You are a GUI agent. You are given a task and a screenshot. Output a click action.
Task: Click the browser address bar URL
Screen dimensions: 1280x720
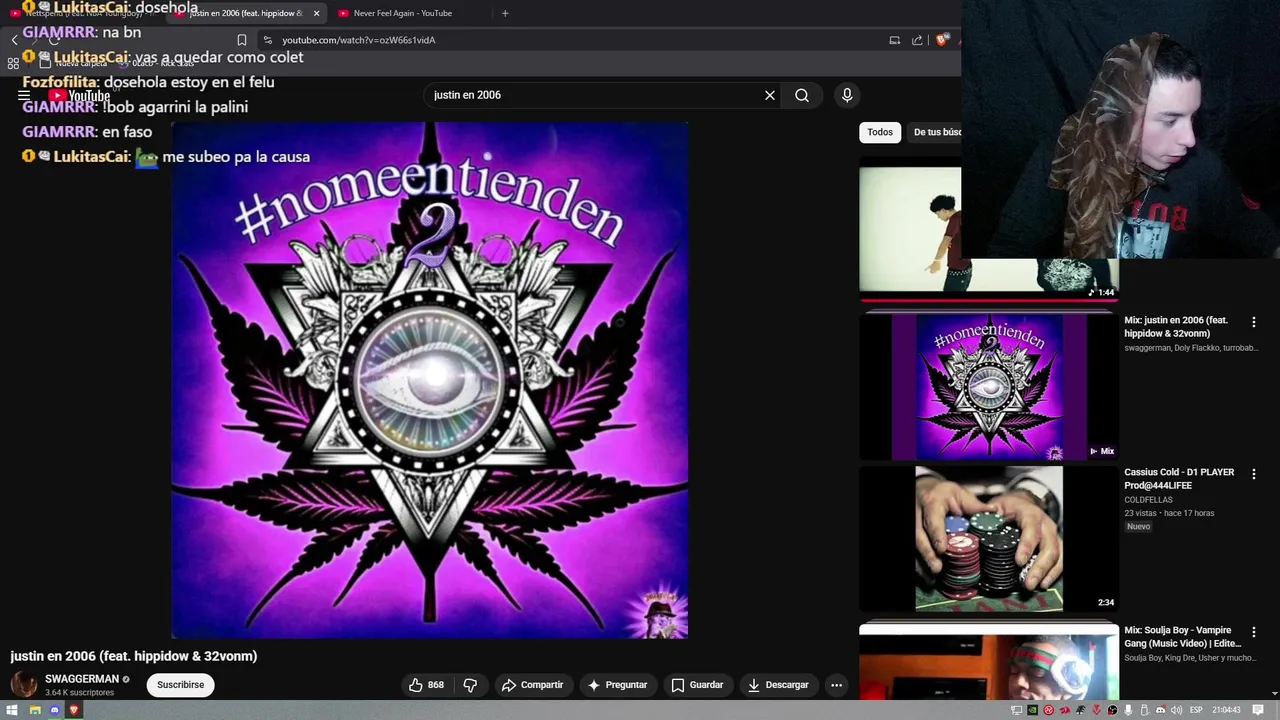(x=358, y=40)
